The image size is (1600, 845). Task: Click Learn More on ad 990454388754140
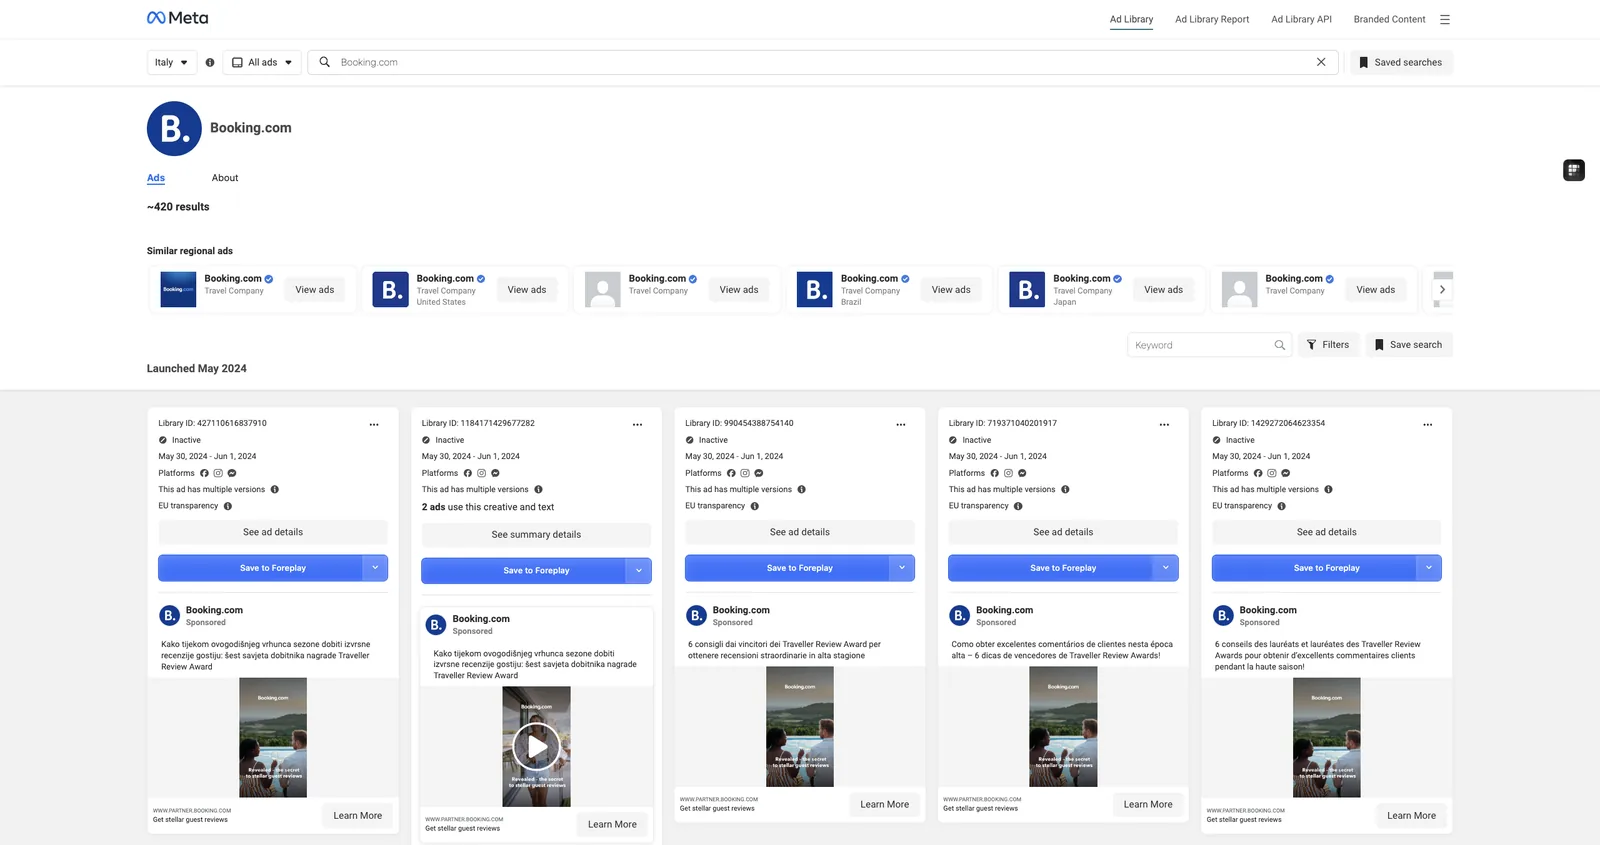[885, 805]
